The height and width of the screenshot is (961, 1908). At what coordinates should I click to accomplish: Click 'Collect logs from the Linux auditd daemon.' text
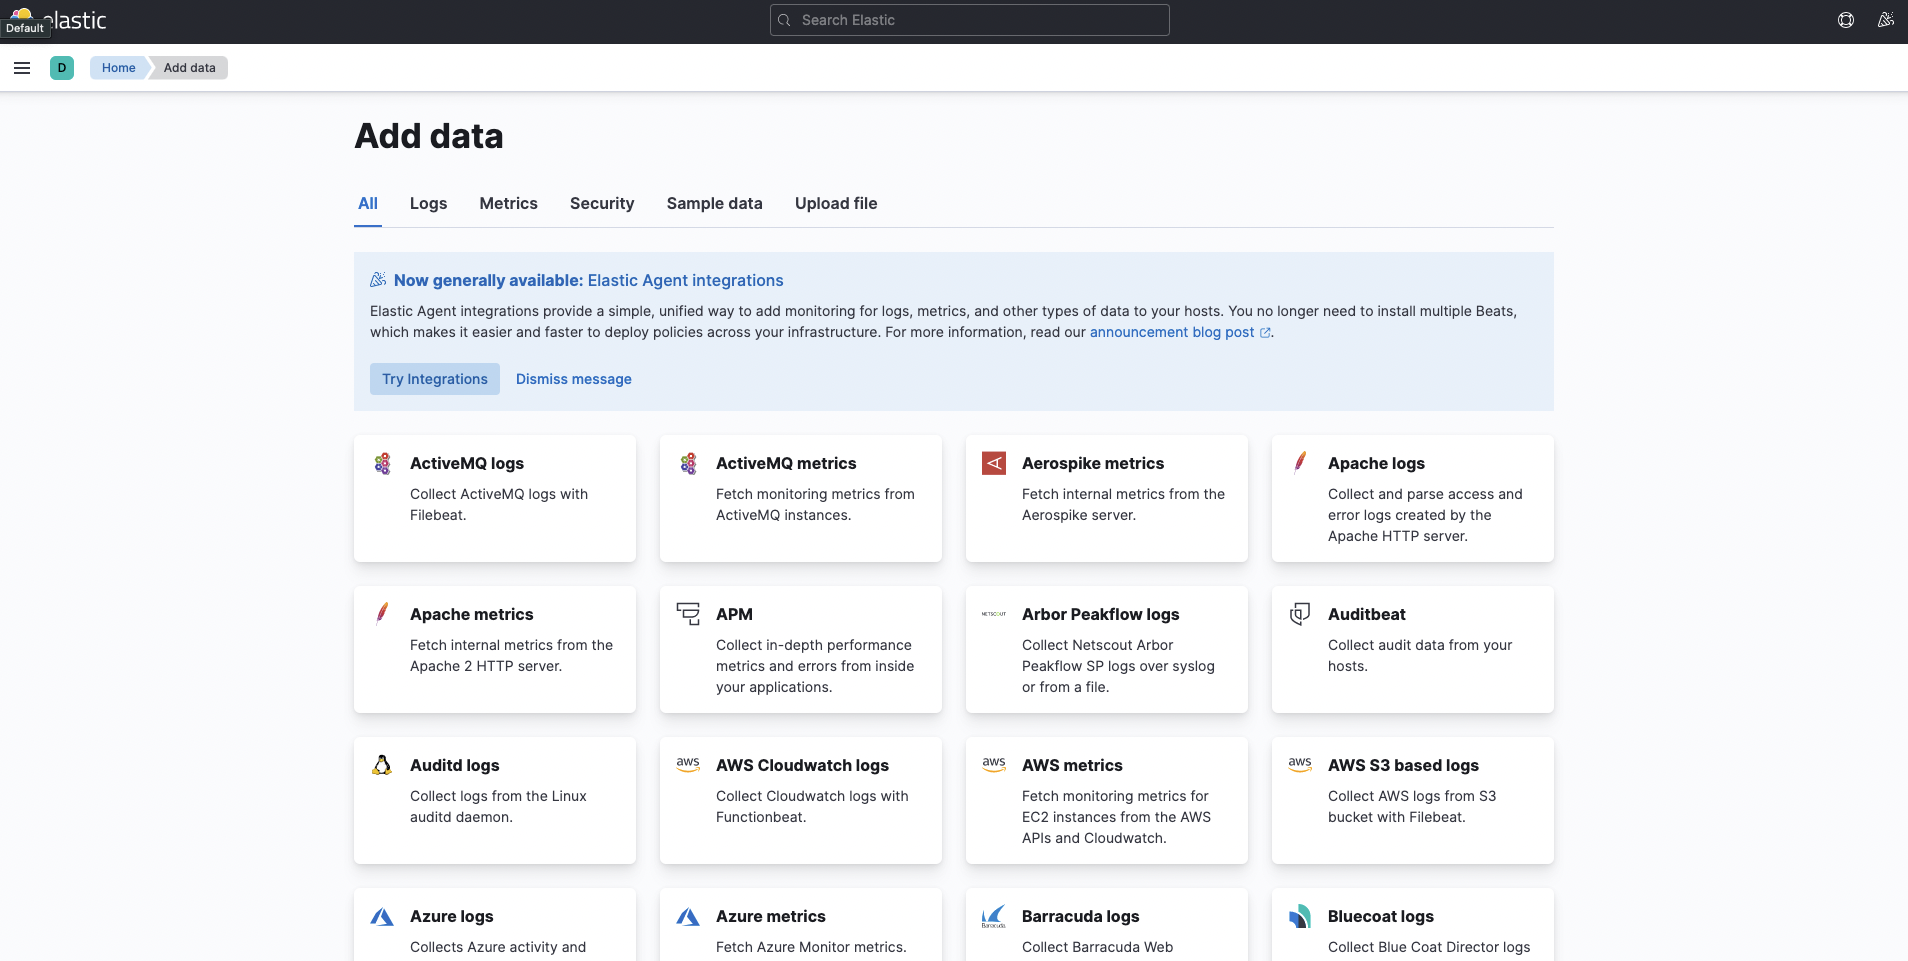pos(498,807)
